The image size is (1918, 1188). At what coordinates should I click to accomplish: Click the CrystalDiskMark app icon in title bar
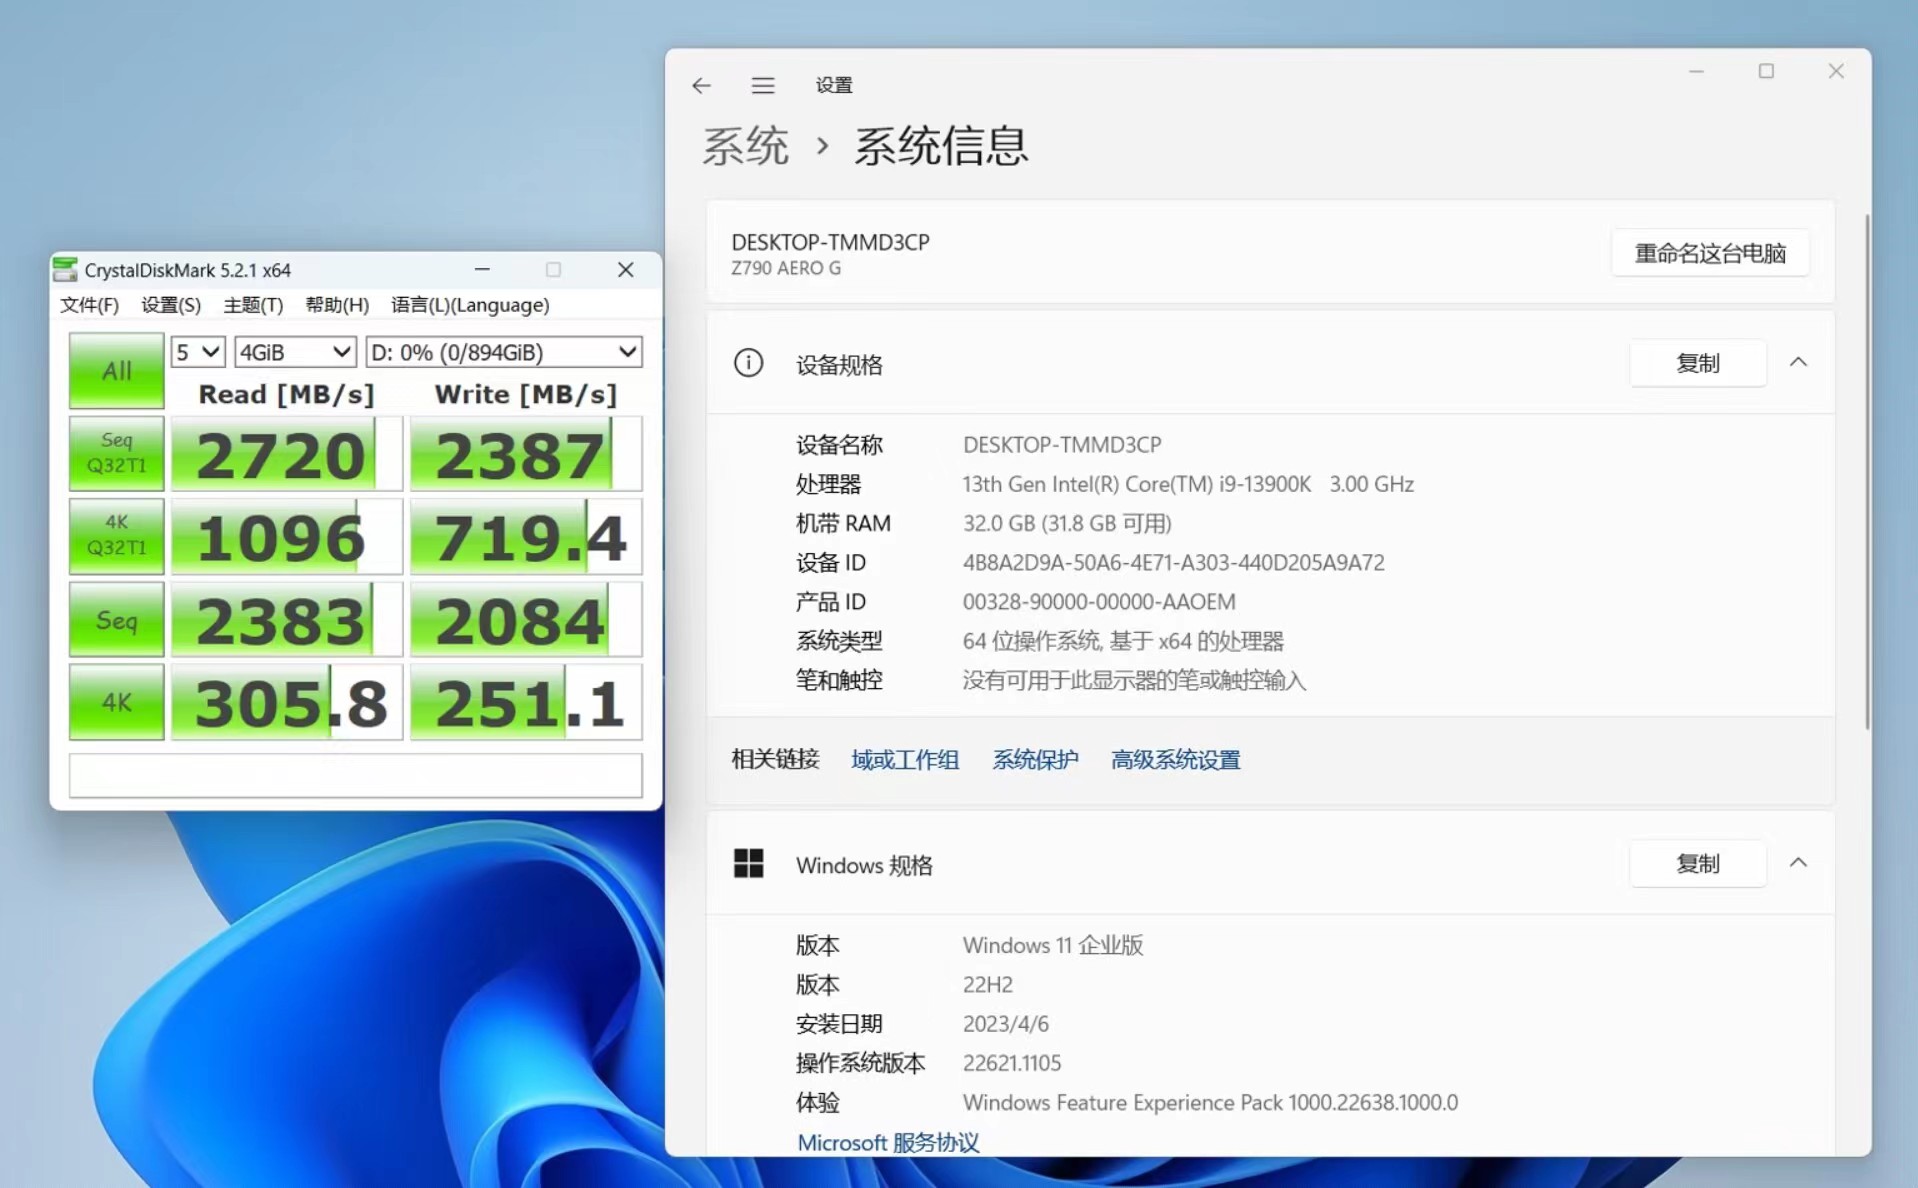(65, 269)
